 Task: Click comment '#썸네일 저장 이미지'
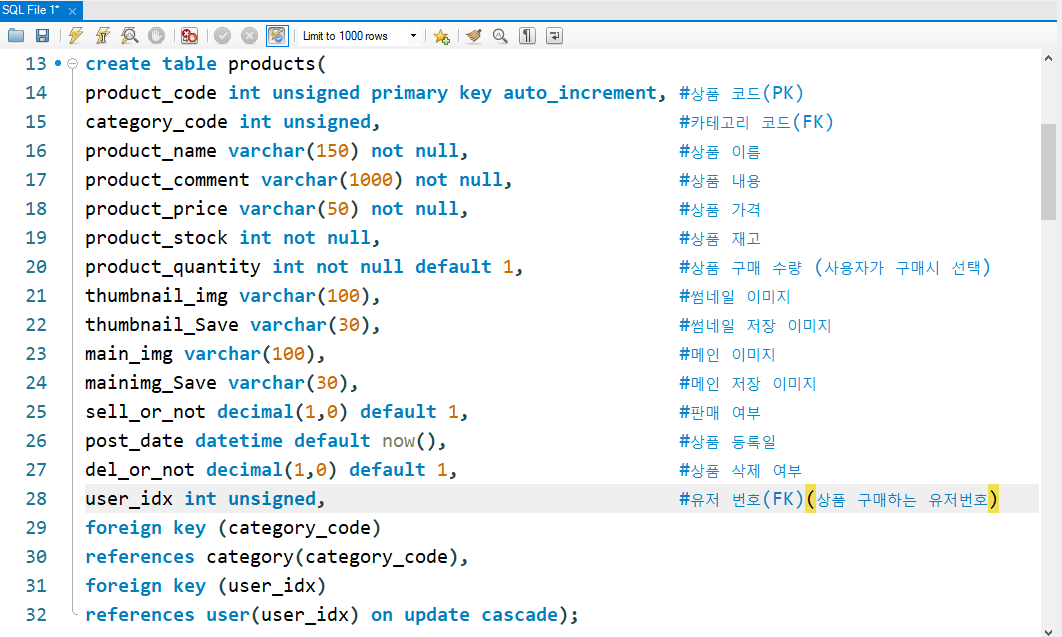click(755, 326)
